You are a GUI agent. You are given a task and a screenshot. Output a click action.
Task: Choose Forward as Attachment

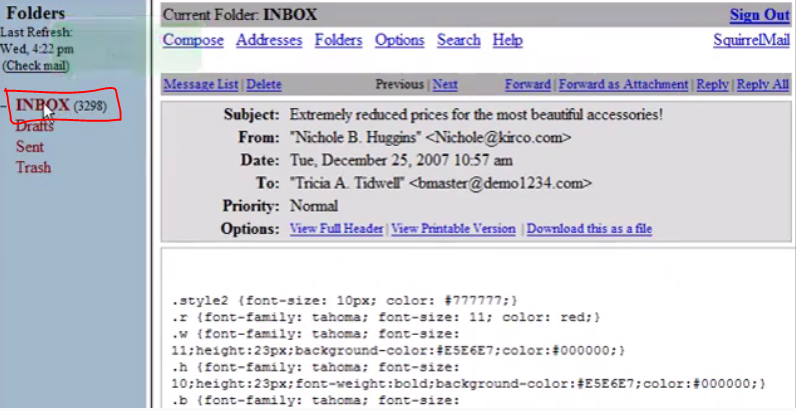(x=624, y=84)
